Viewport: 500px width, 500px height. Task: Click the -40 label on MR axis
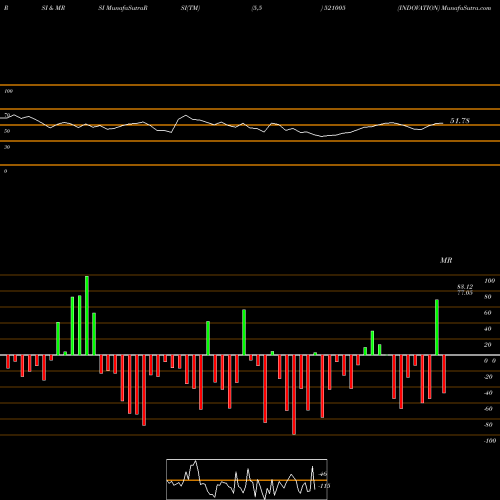point(488,393)
